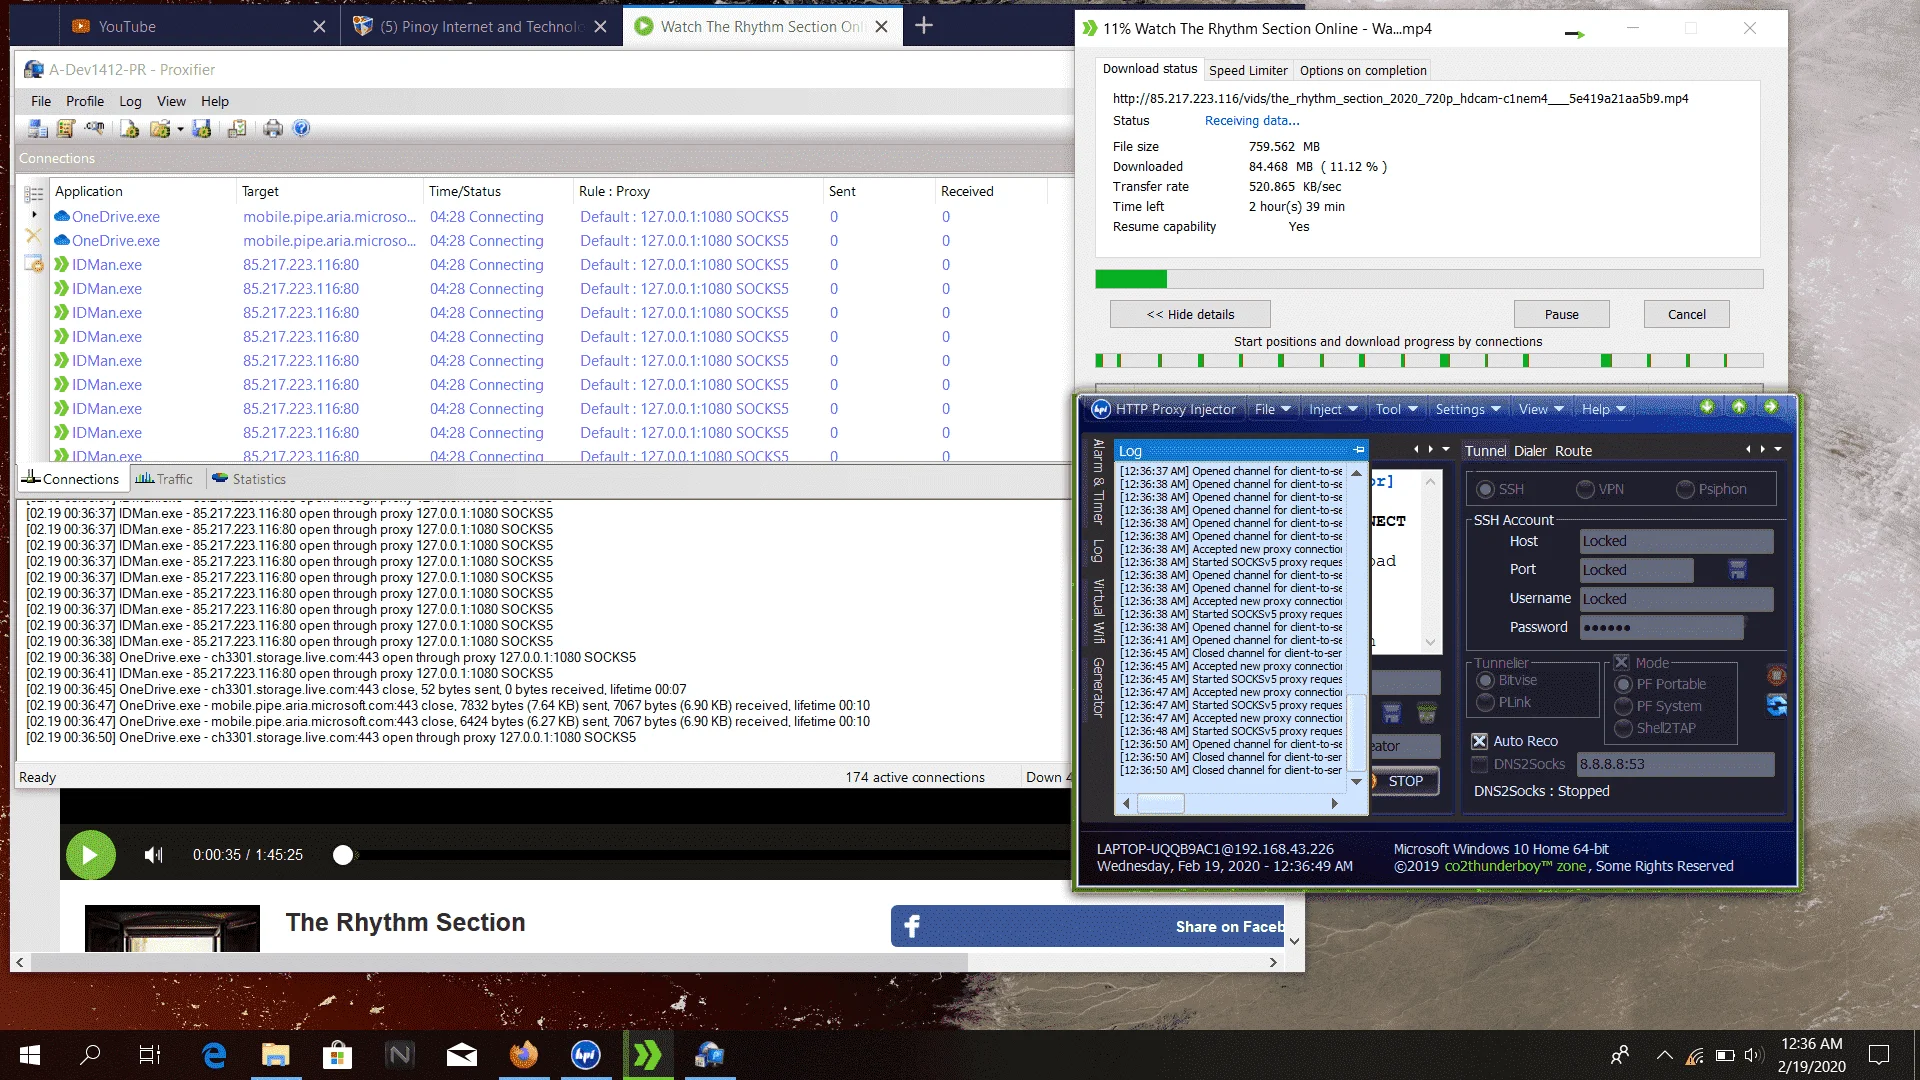Image resolution: width=1920 pixels, height=1080 pixels.
Task: Open the View dropdown in HTTP Proxy Injector
Action: click(1540, 409)
